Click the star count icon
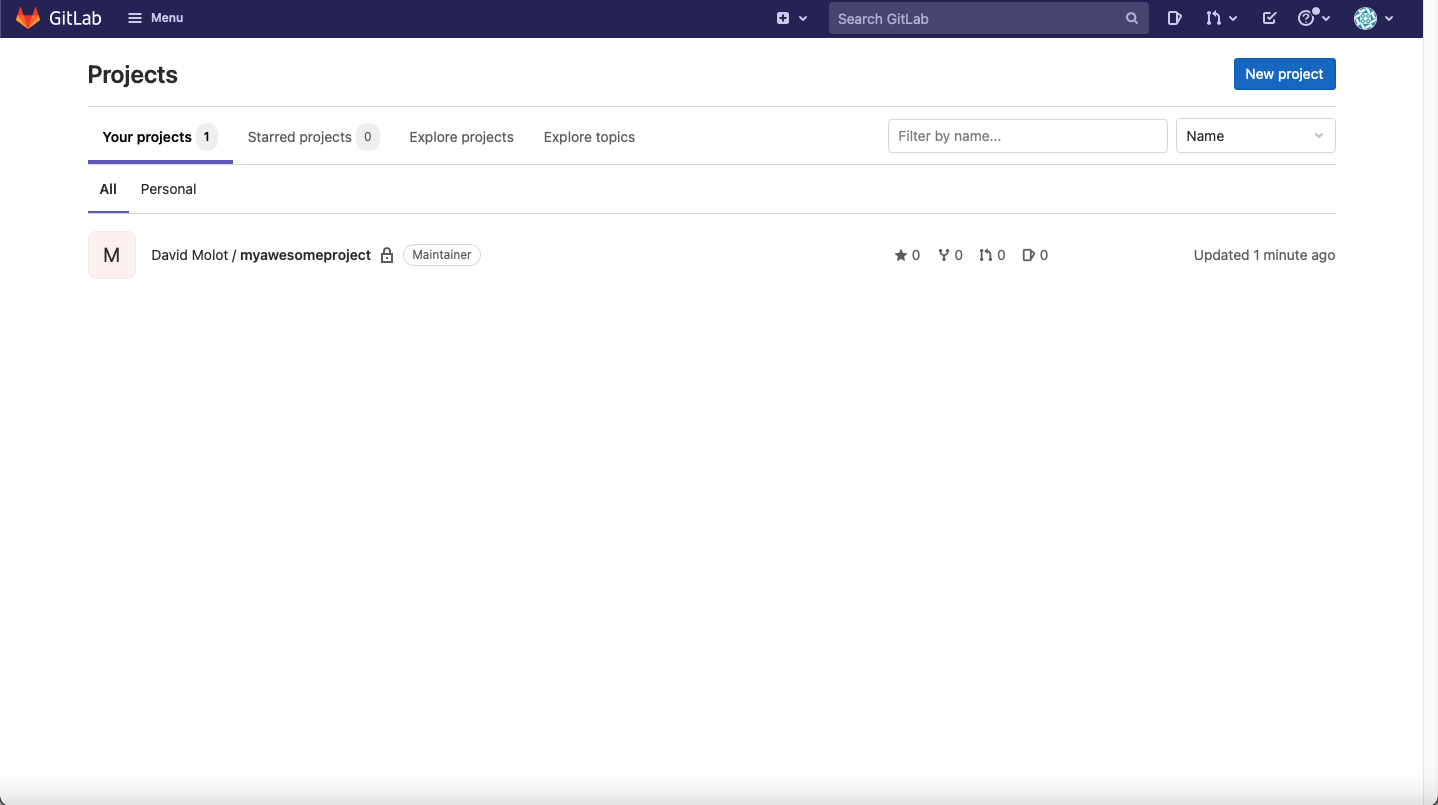This screenshot has height=805, width=1438. click(900, 255)
